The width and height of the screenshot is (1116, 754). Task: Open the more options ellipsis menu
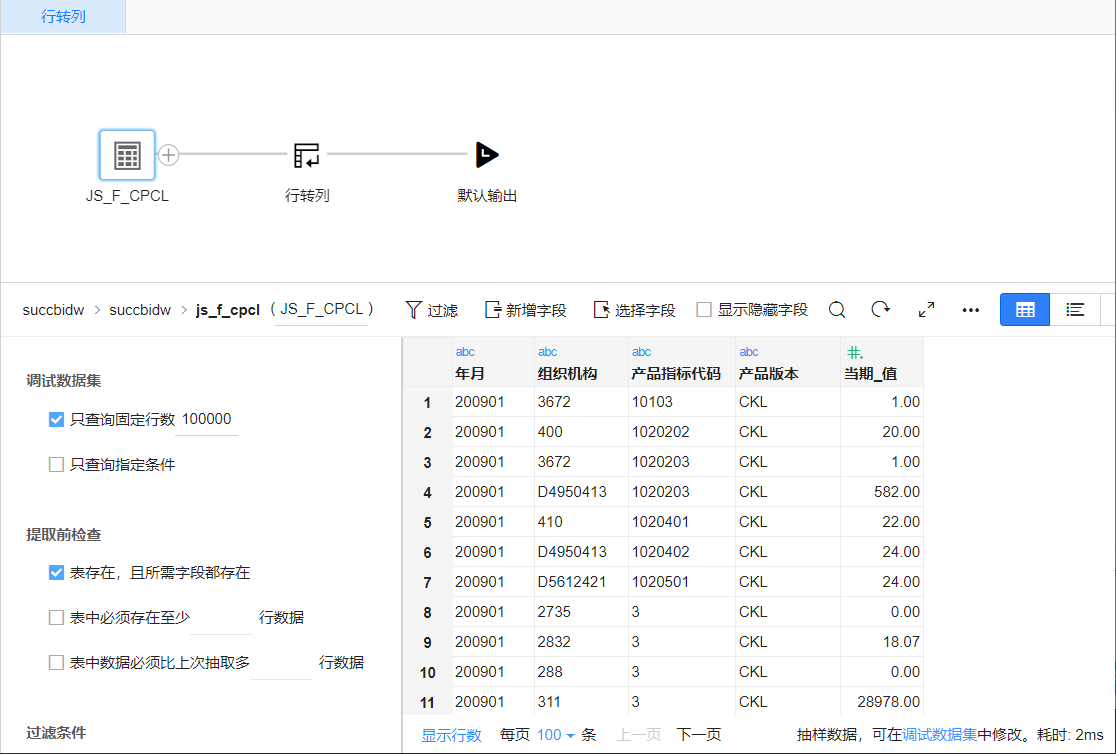tap(970, 310)
